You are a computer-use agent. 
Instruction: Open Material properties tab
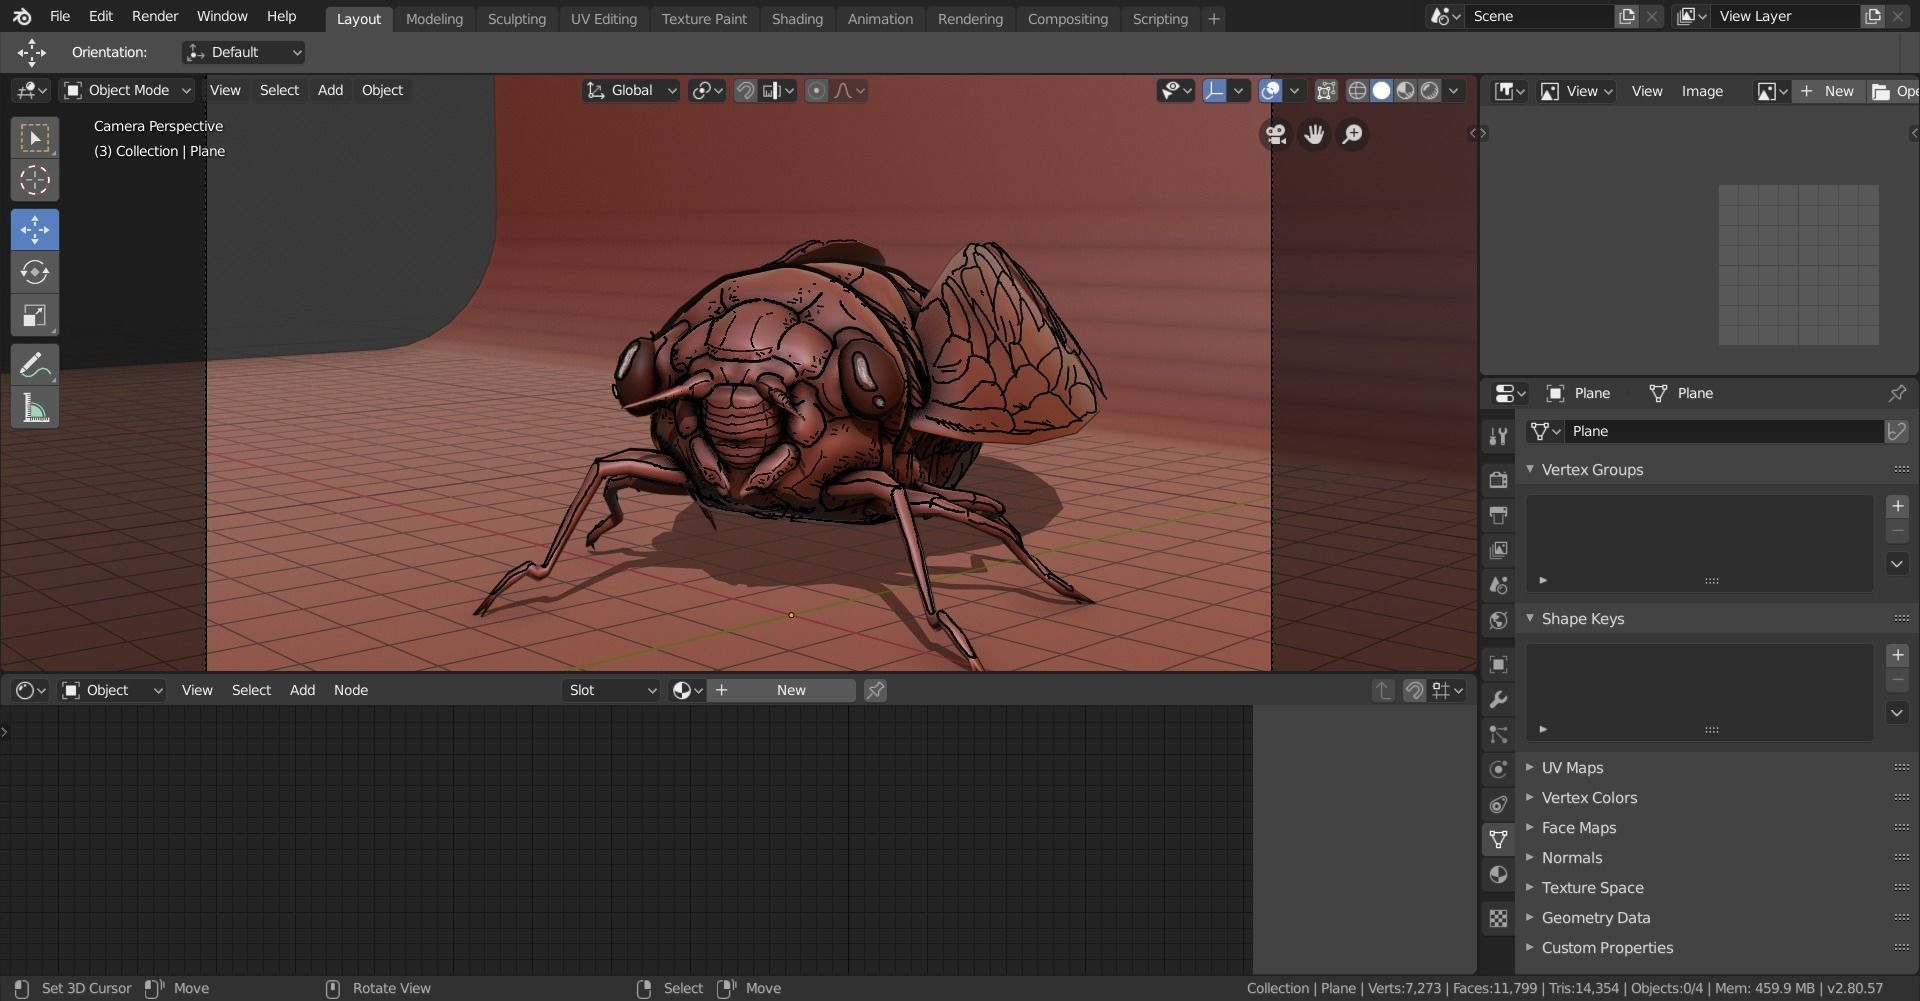pyautogui.click(x=1498, y=874)
